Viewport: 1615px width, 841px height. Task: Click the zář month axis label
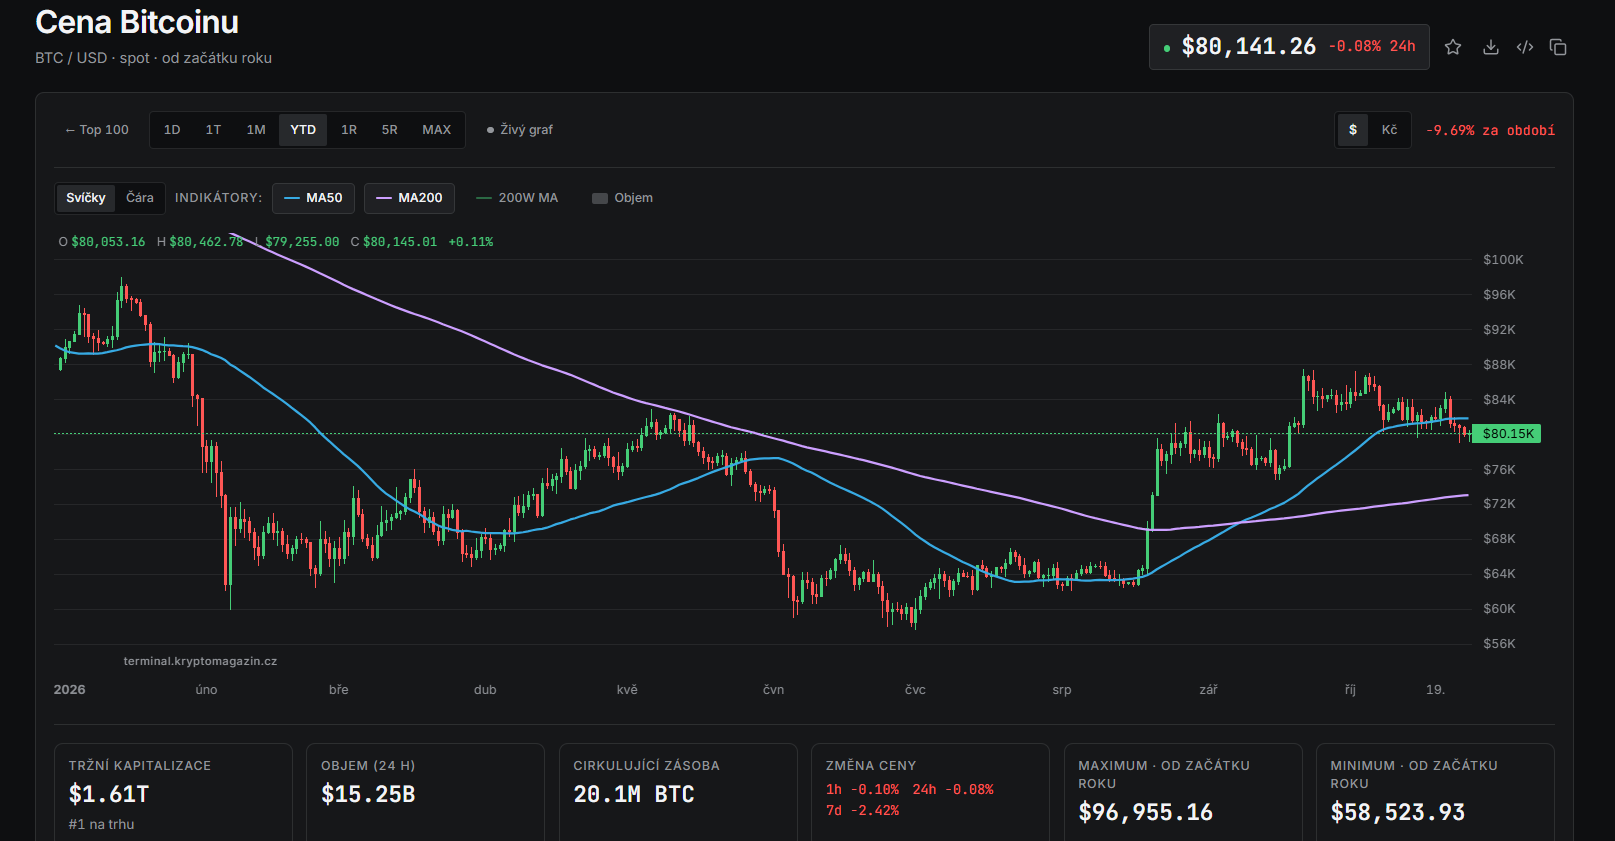pos(1208,690)
